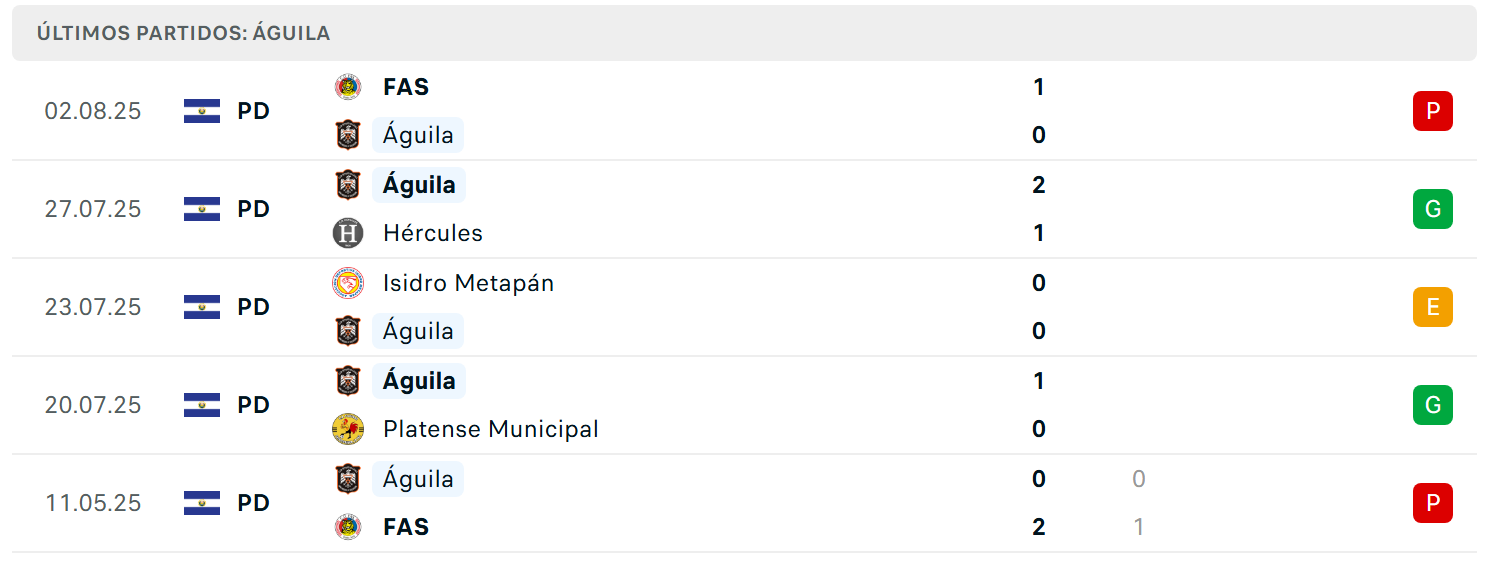Click the orange E draw badge

[1432, 307]
